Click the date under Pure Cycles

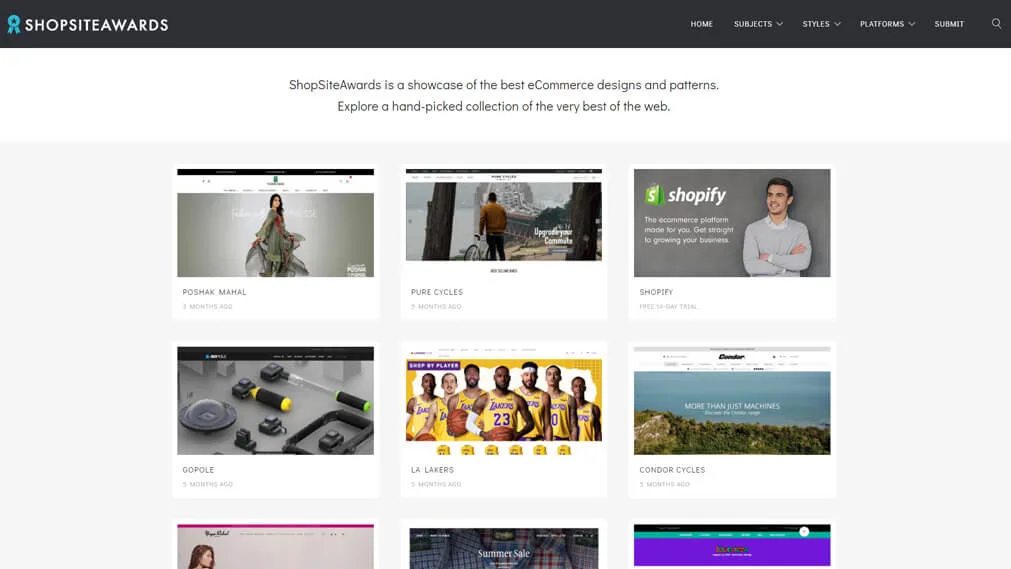[437, 306]
